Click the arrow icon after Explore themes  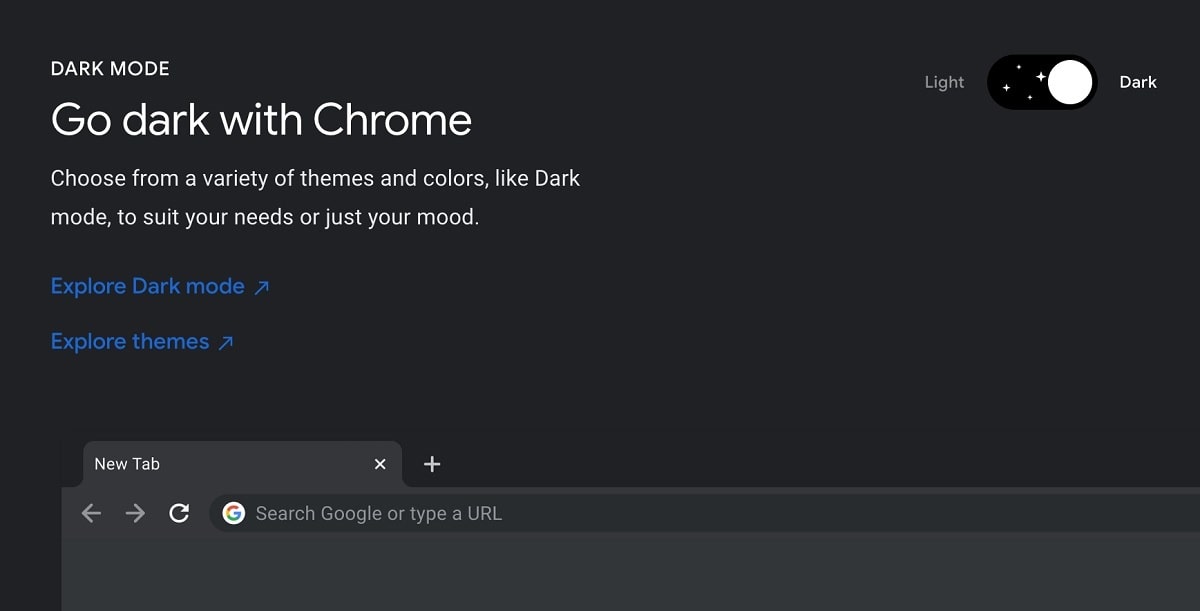[226, 343]
